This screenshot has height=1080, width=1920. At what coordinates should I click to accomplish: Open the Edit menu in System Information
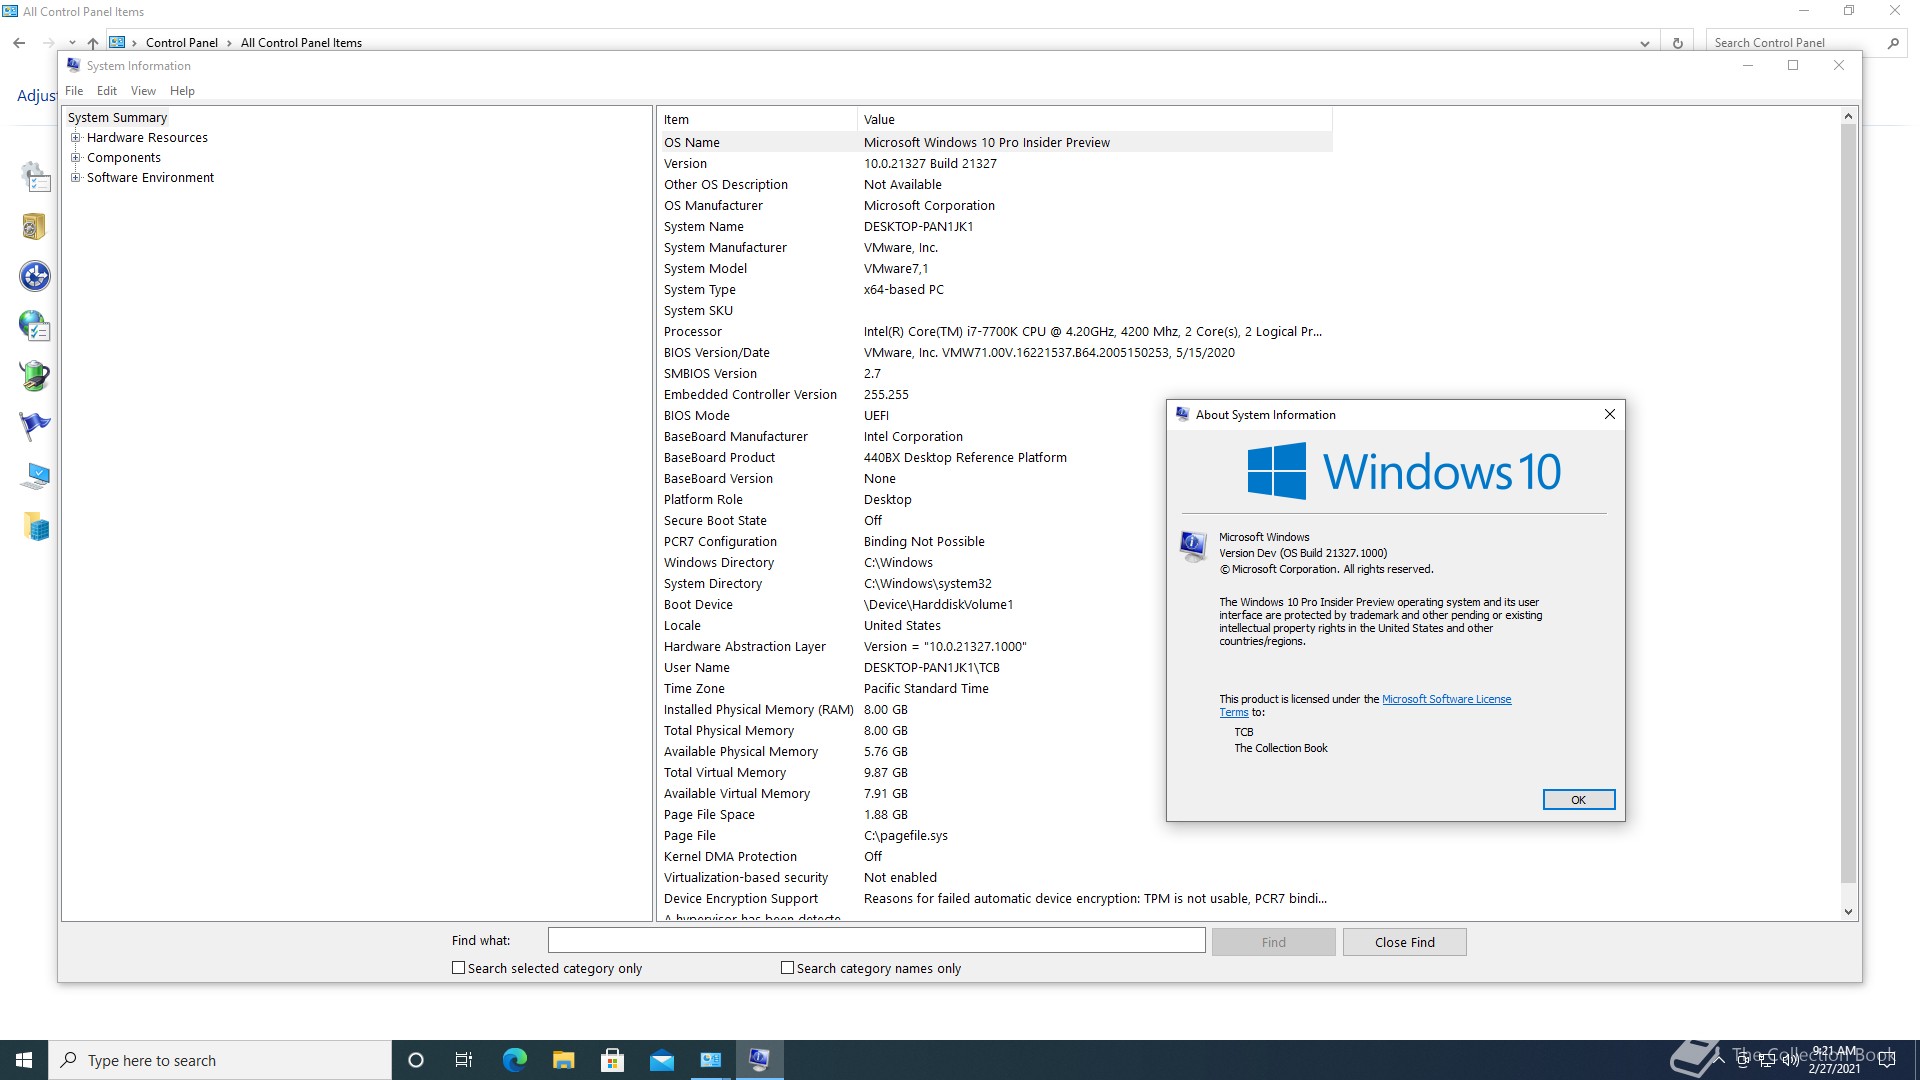107,91
